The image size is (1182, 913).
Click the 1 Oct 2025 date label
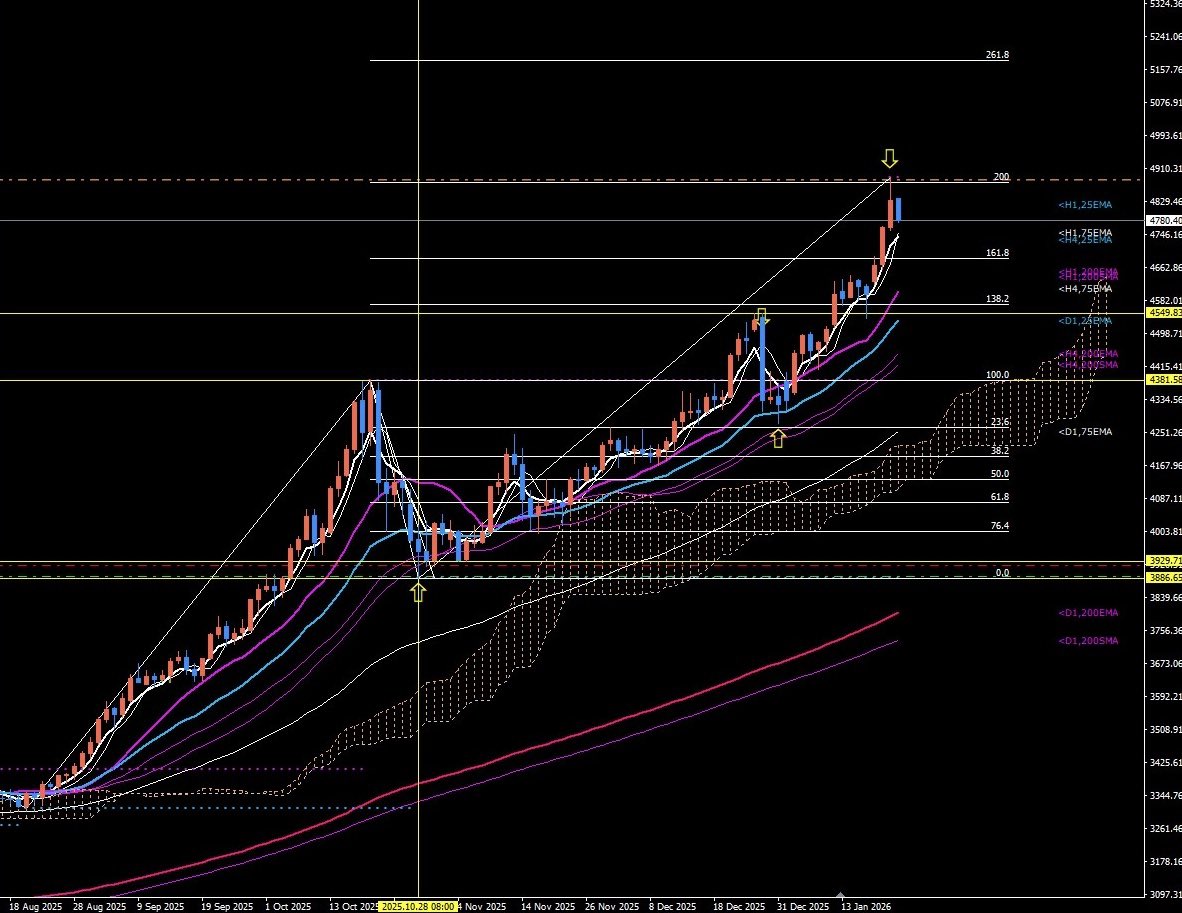point(288,907)
